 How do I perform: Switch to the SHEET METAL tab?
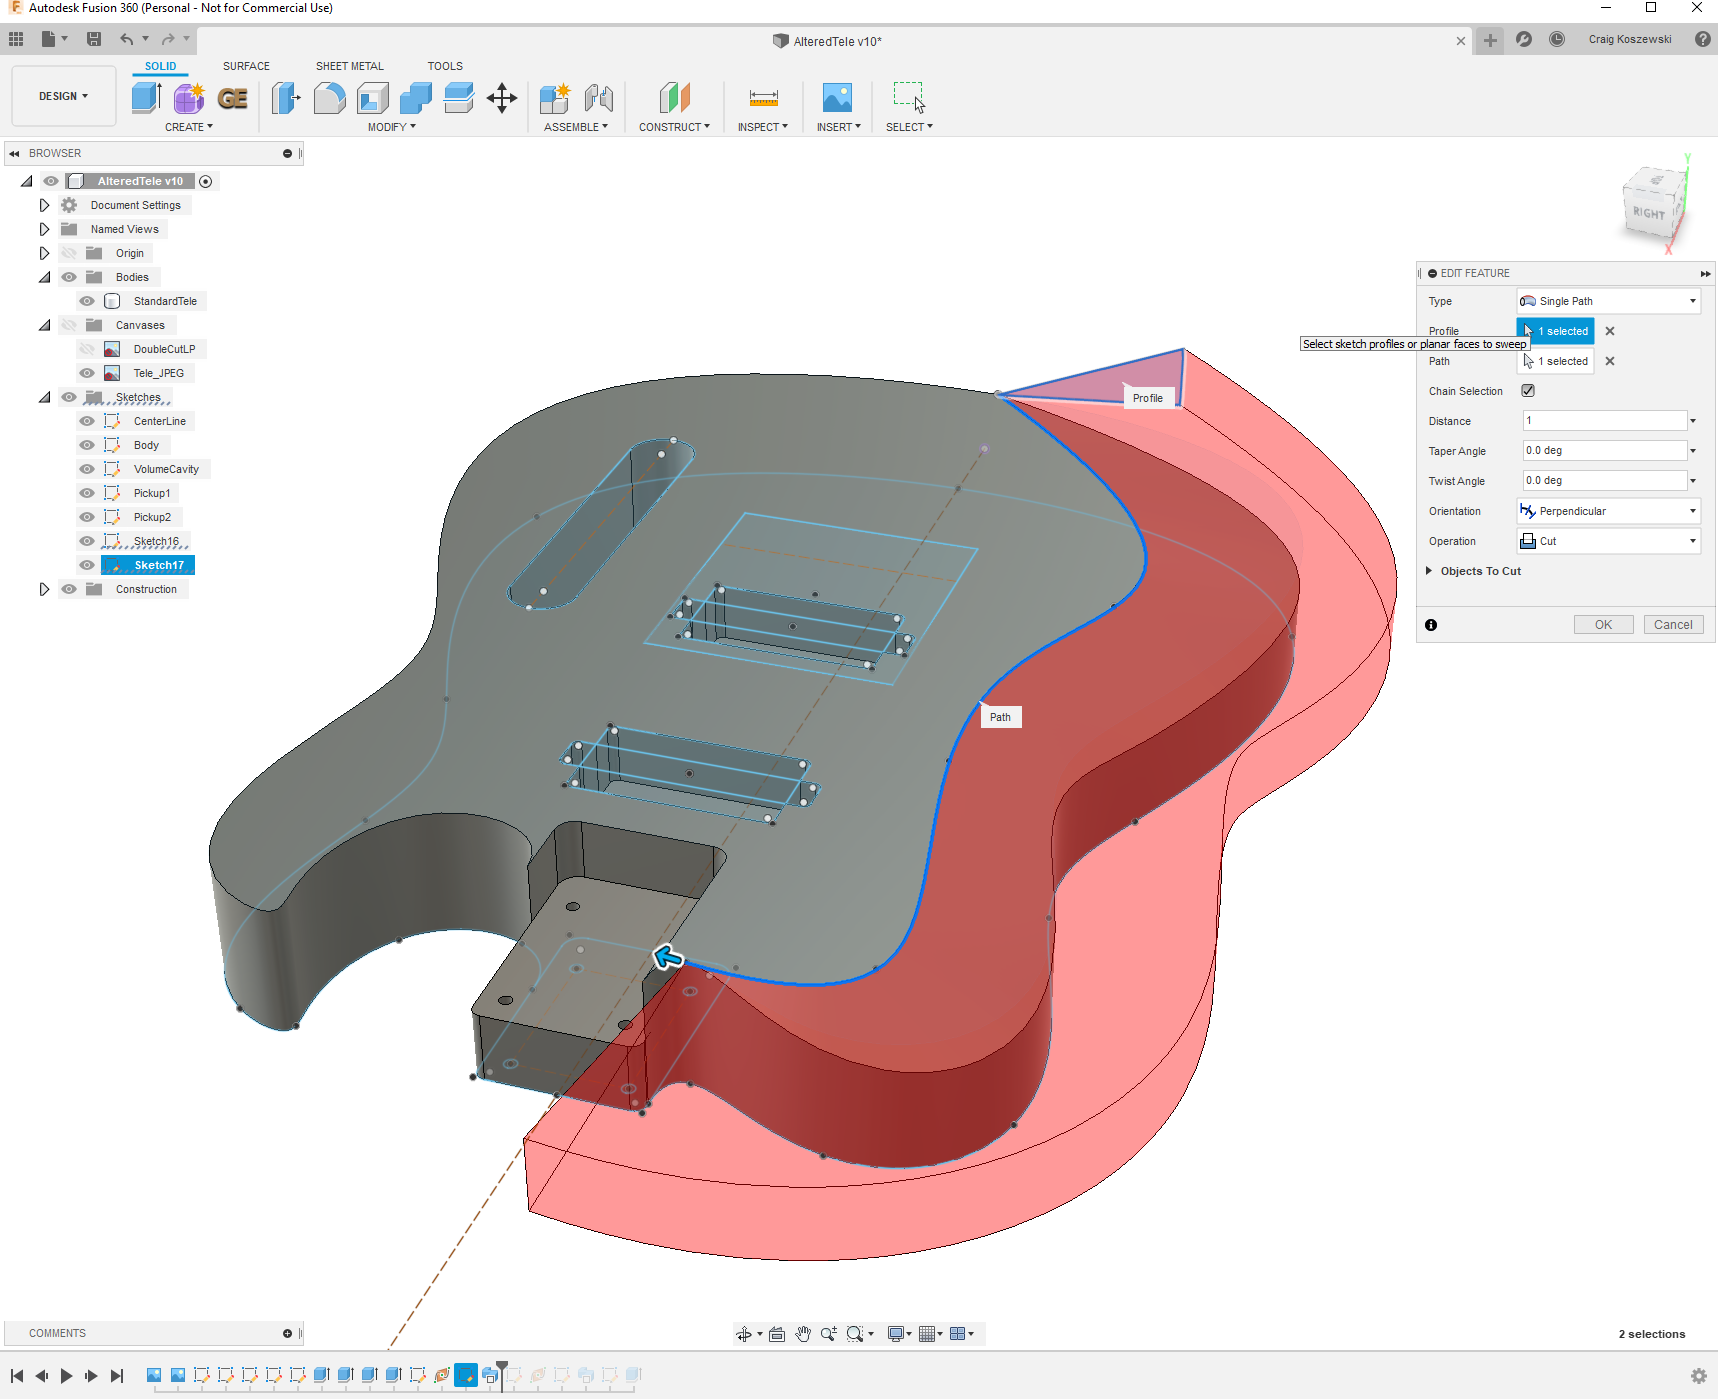350,66
